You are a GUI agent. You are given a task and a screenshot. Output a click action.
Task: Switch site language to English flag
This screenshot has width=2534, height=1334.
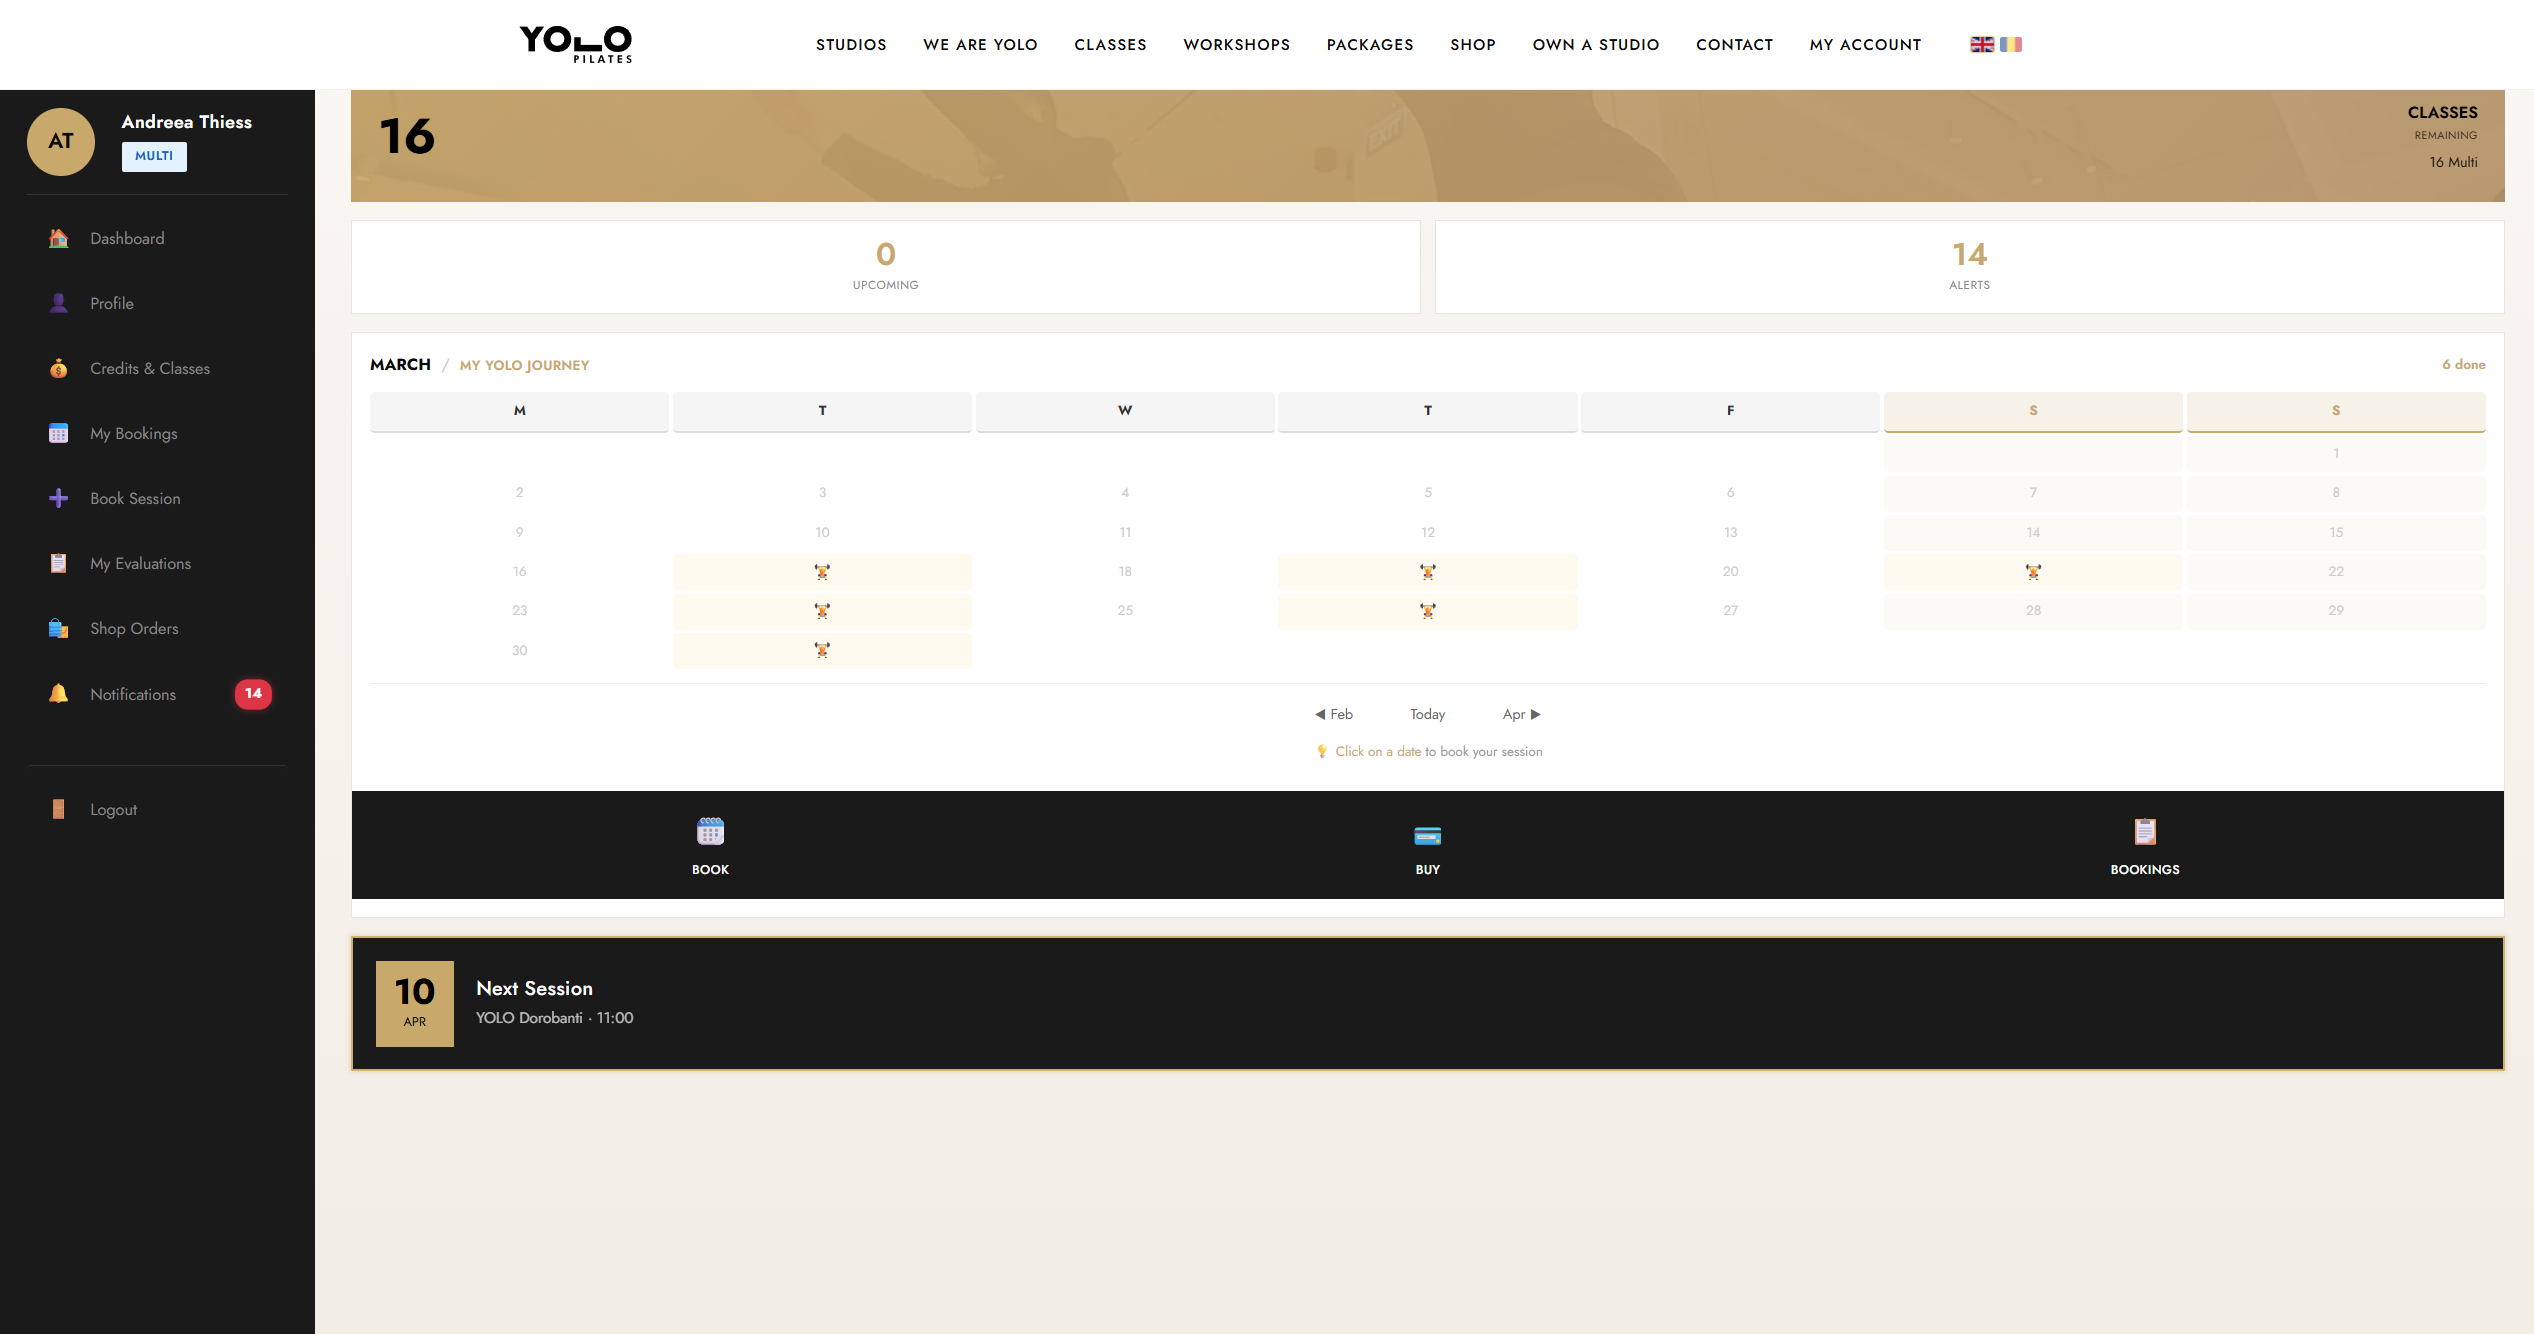point(1981,44)
